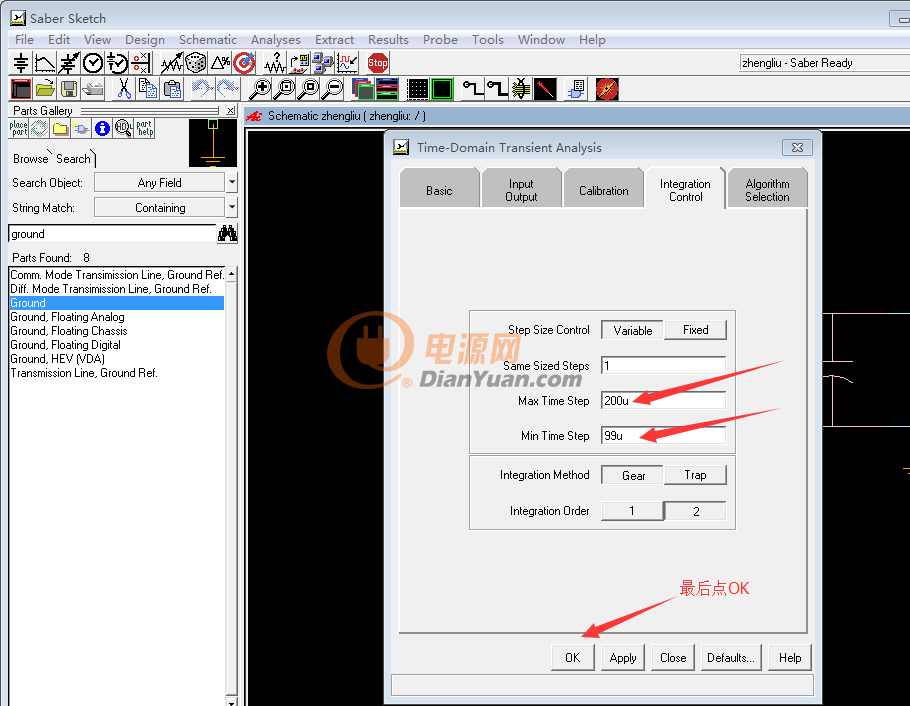This screenshot has height=706, width=910.
Task: Click the Same Sized Steps field
Action: tap(663, 366)
